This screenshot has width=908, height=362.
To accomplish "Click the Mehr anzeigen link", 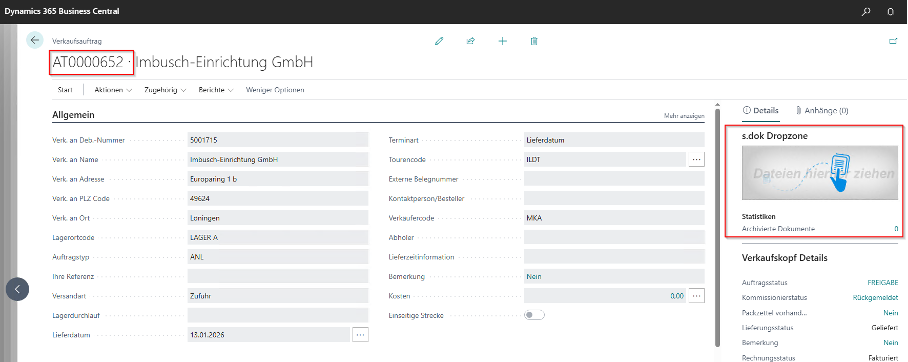I will click(684, 116).
